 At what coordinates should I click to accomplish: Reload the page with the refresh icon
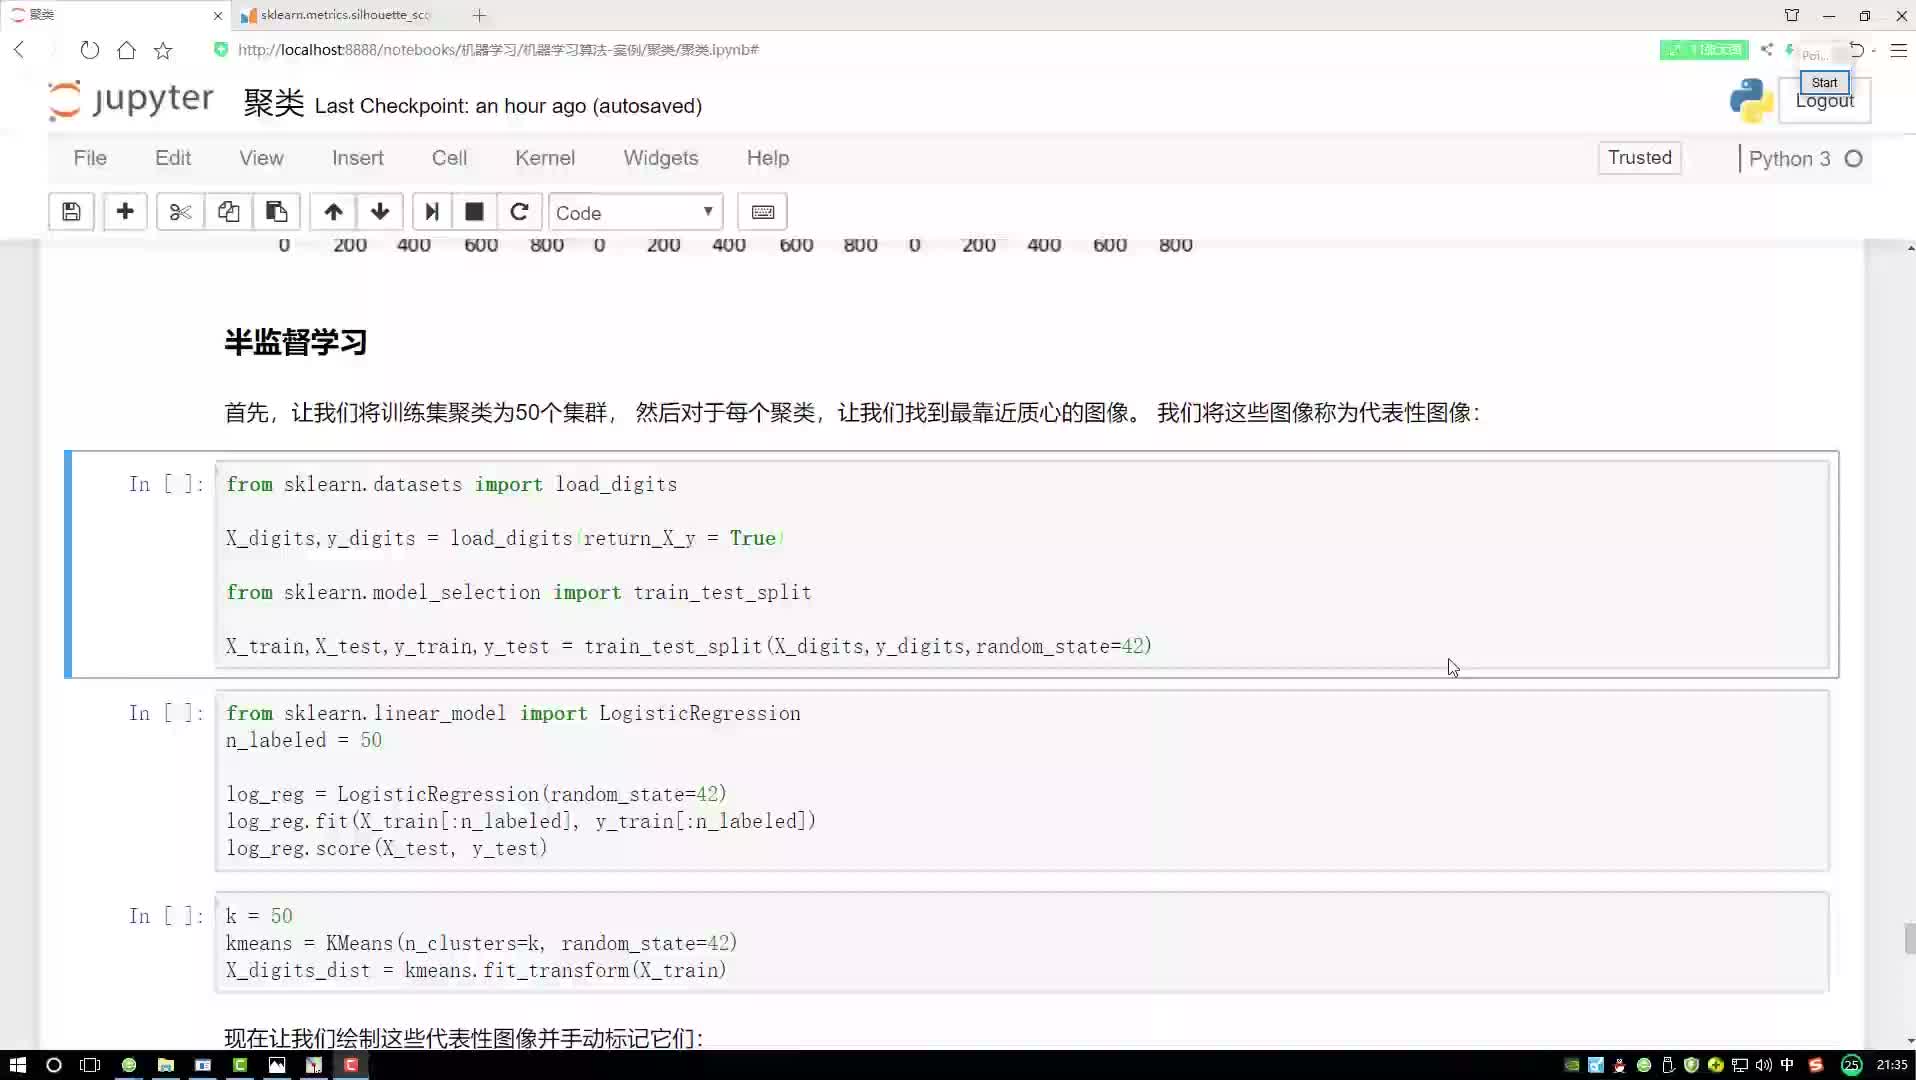coord(90,49)
